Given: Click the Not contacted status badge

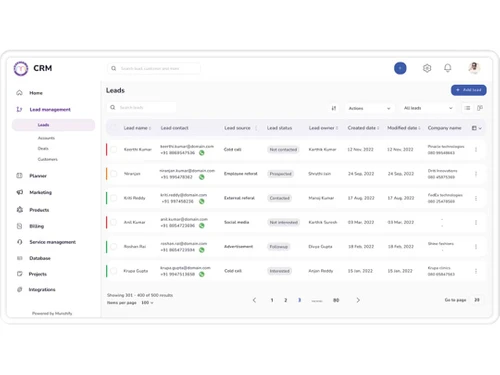Looking at the screenshot, I should coord(283,150).
